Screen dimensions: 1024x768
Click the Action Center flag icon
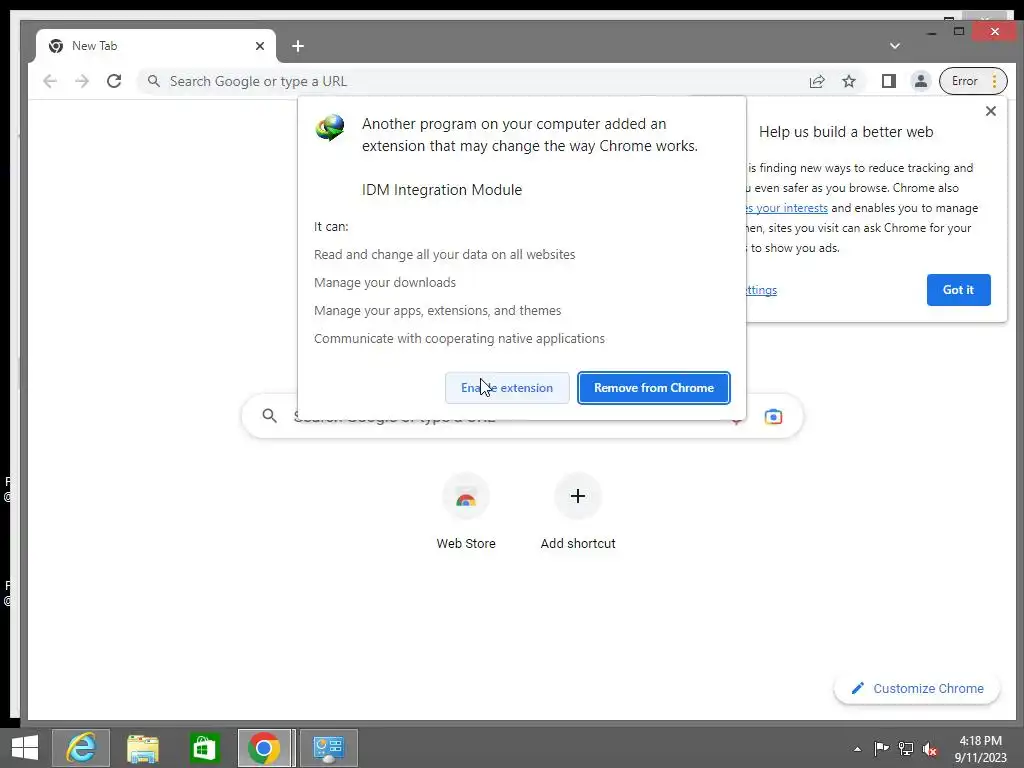[881, 748]
